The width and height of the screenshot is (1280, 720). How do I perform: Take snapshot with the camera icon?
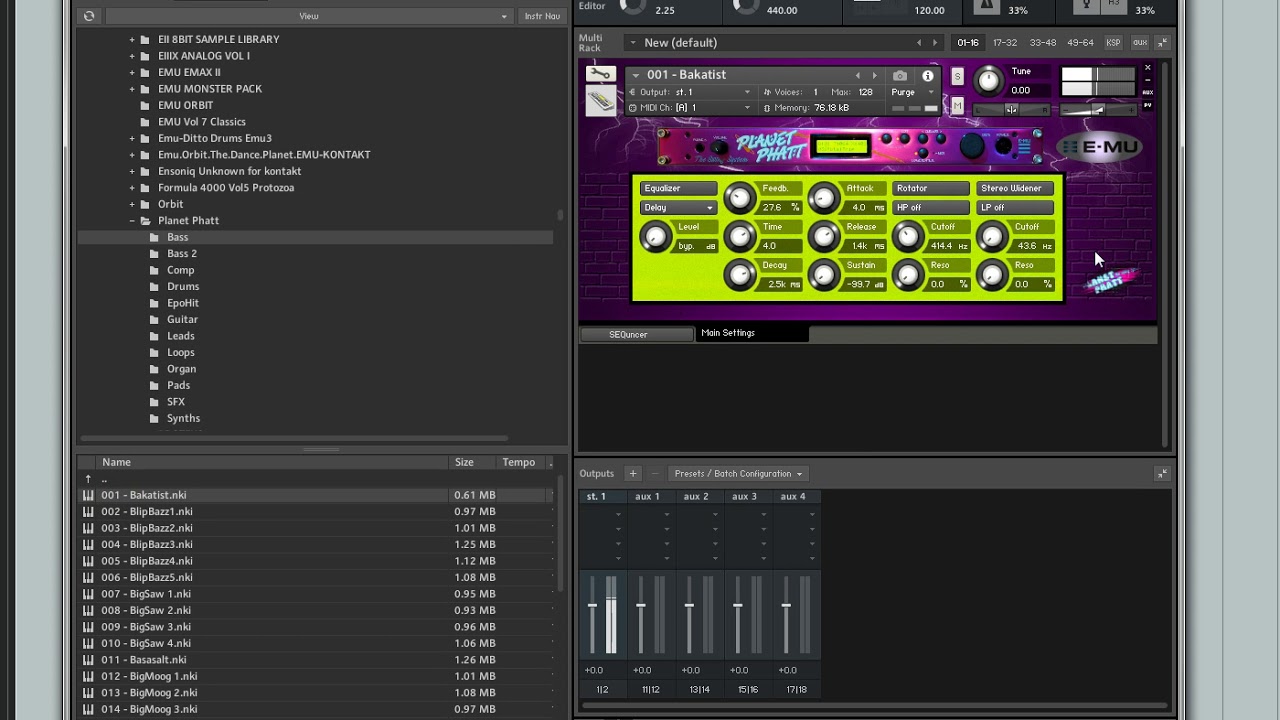point(900,76)
